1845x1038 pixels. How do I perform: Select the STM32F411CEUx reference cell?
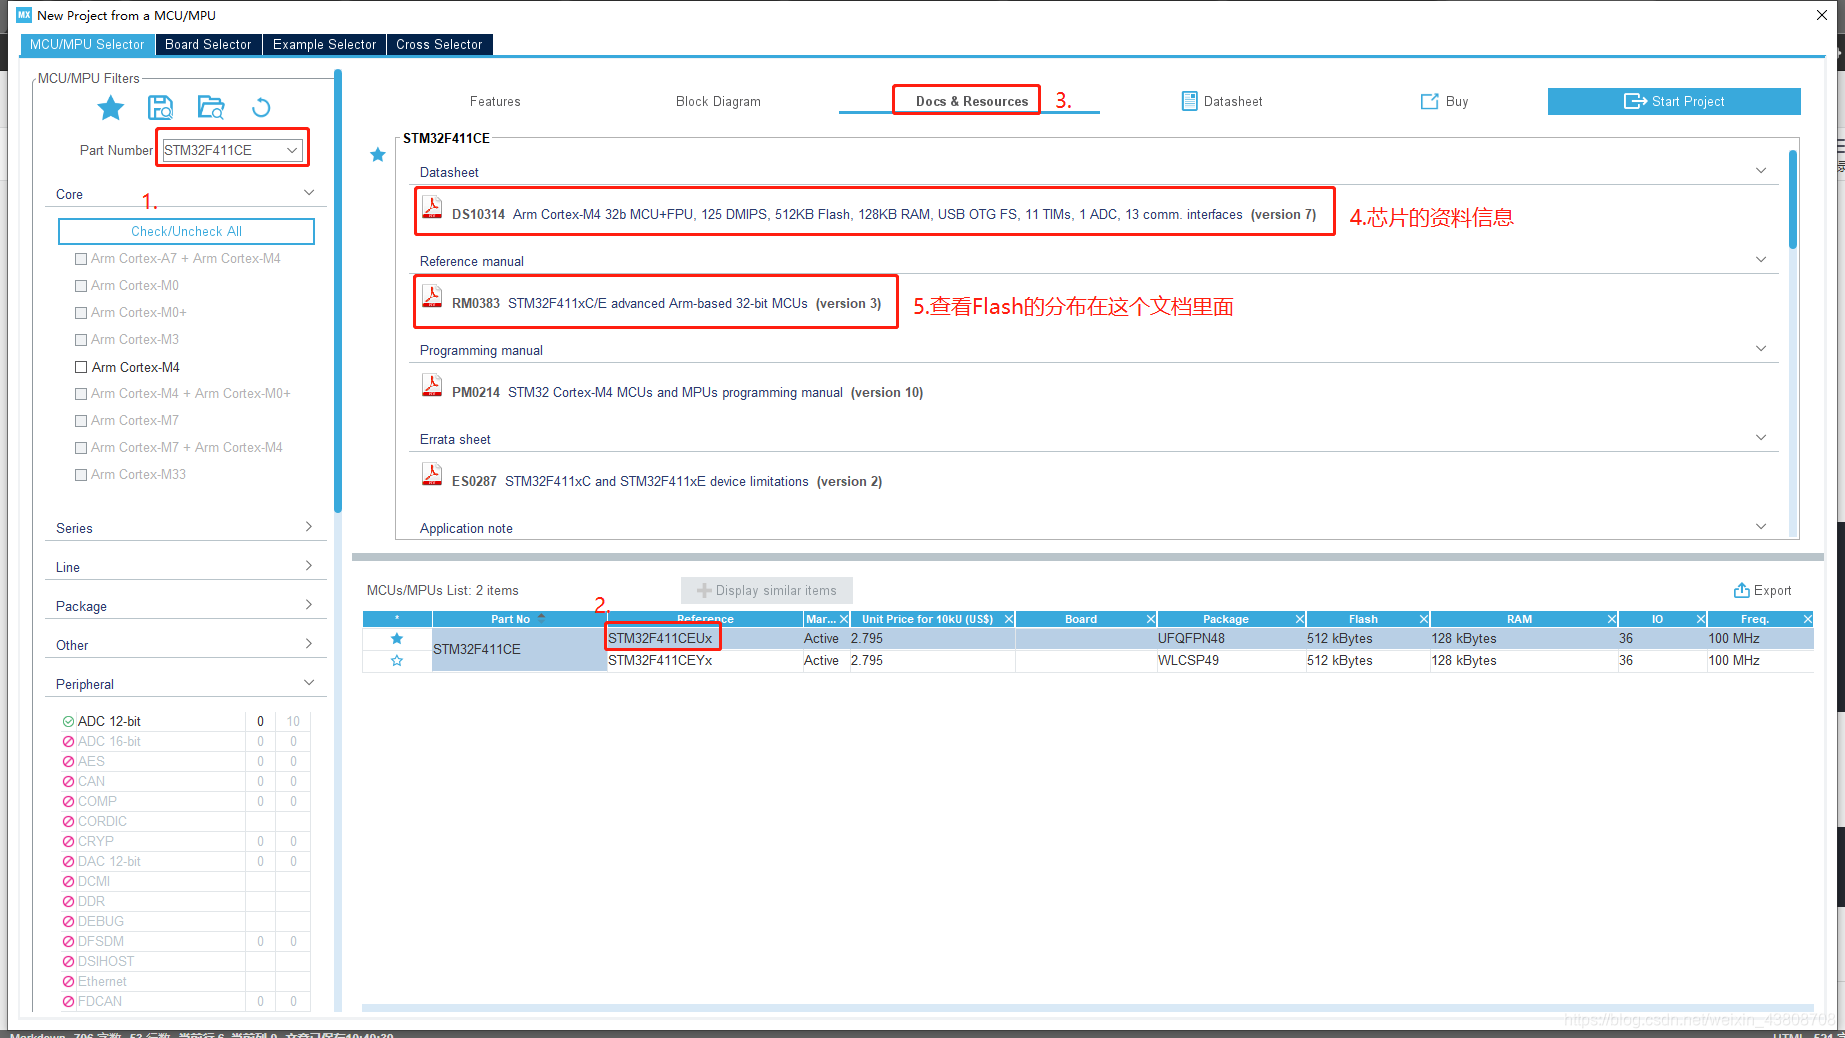pyautogui.click(x=705, y=638)
